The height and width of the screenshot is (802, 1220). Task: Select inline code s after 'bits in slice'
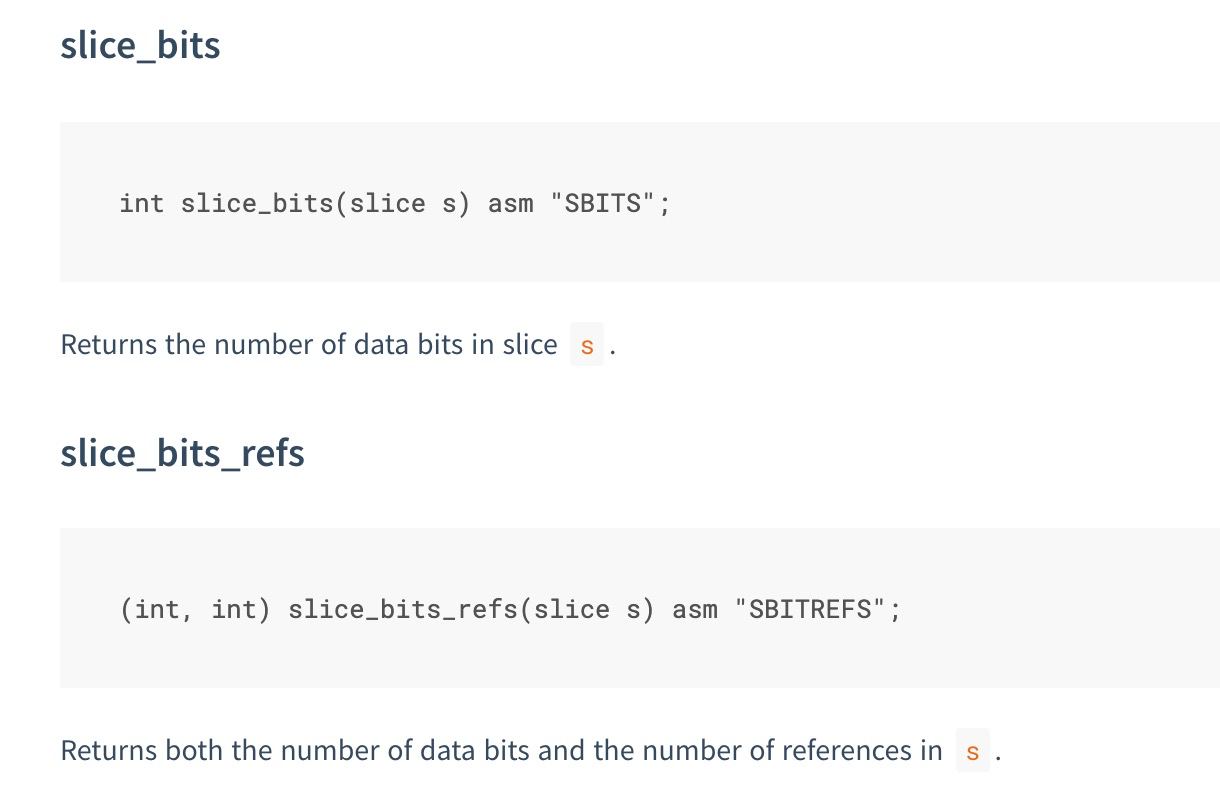click(587, 345)
